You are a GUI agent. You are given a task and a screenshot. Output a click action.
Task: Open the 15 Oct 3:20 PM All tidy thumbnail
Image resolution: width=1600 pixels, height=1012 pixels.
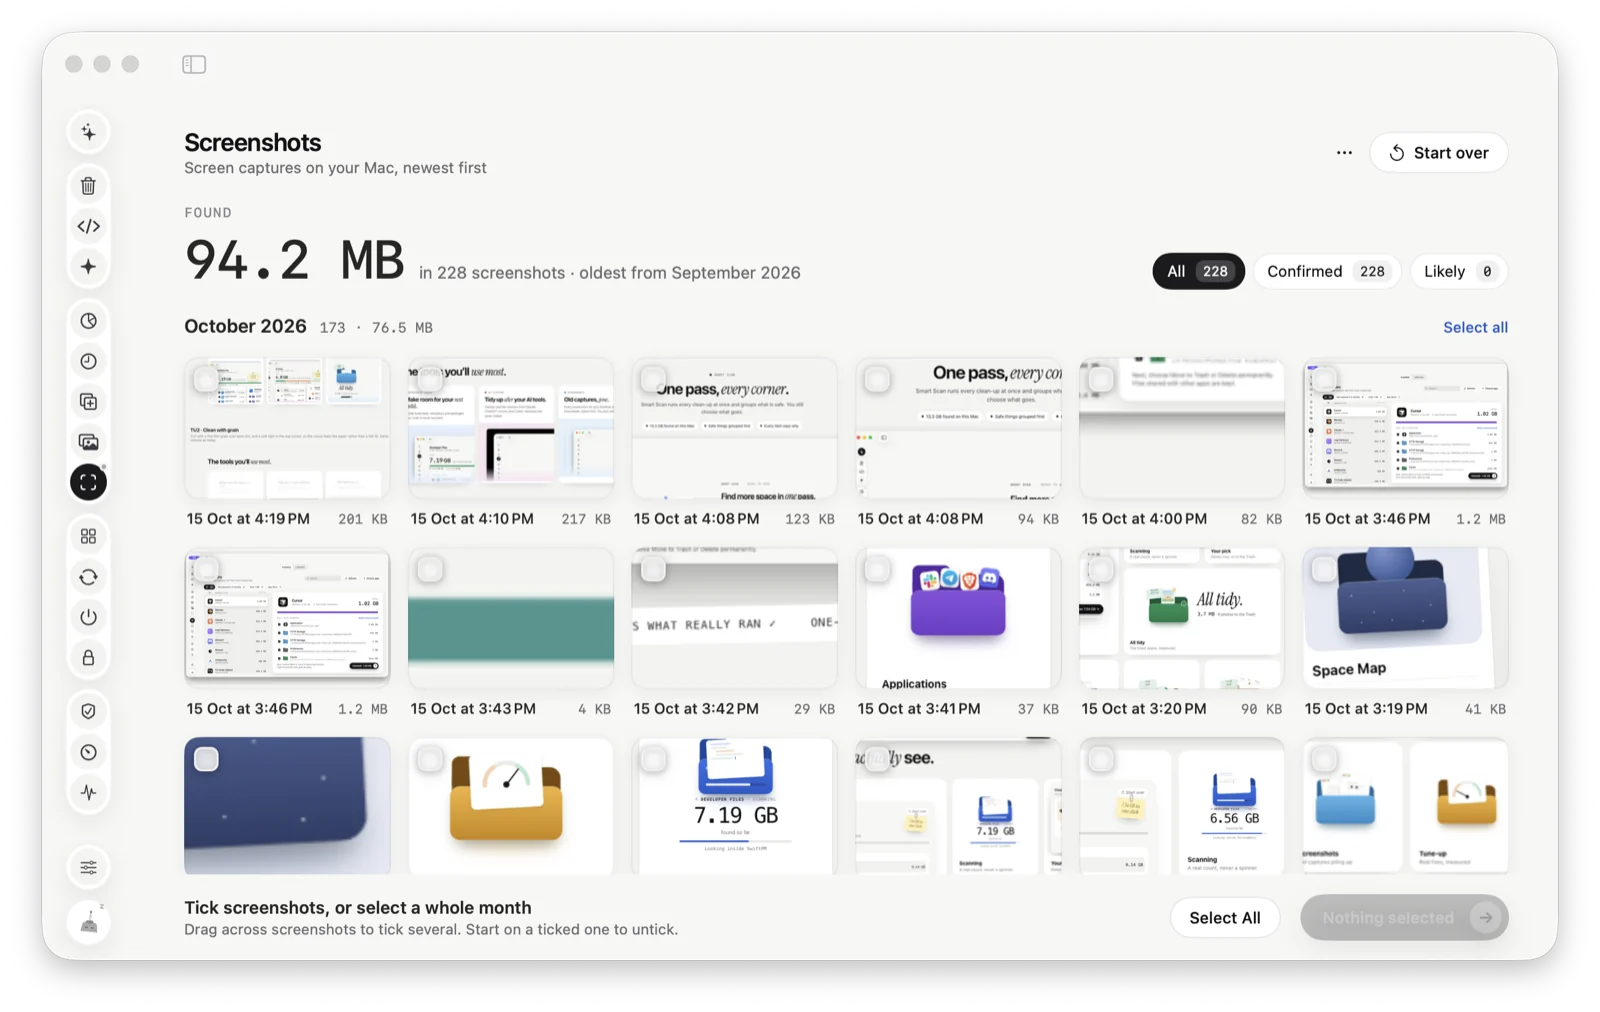[x=1182, y=618]
